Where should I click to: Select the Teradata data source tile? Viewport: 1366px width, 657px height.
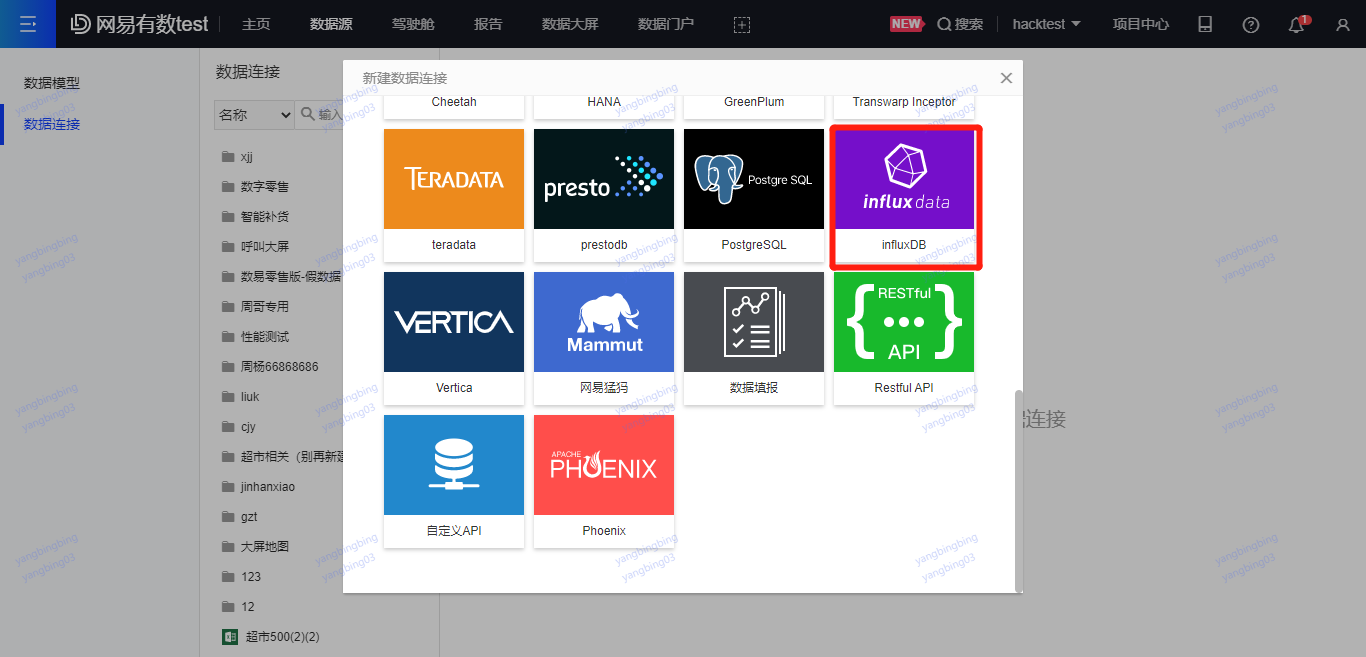(454, 195)
